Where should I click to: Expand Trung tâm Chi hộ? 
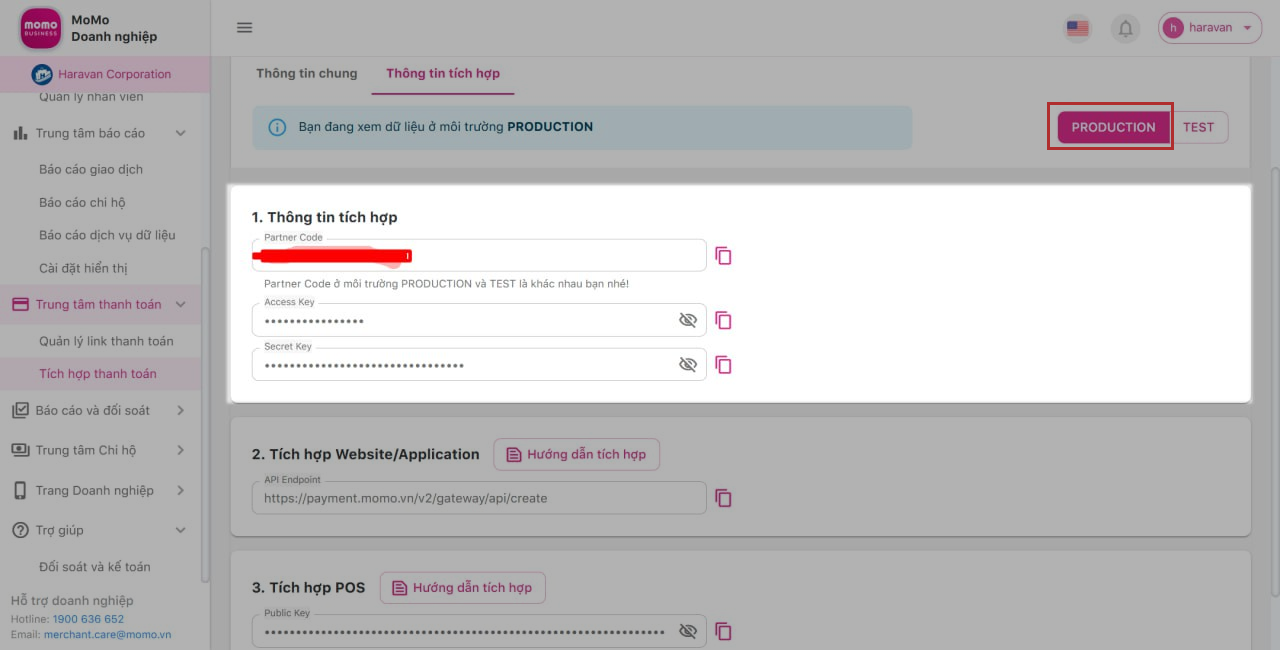(181, 450)
